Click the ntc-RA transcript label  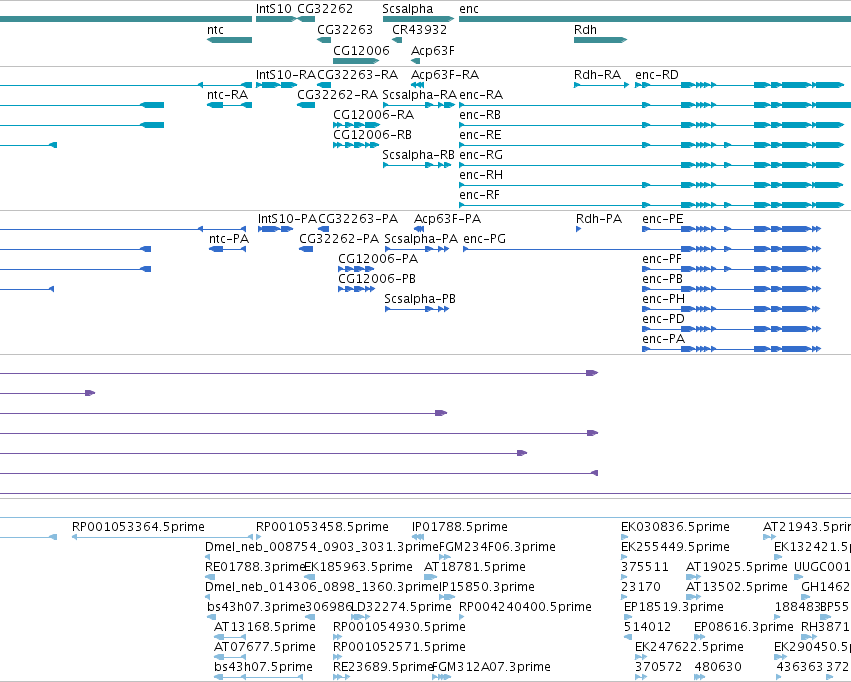tap(227, 95)
